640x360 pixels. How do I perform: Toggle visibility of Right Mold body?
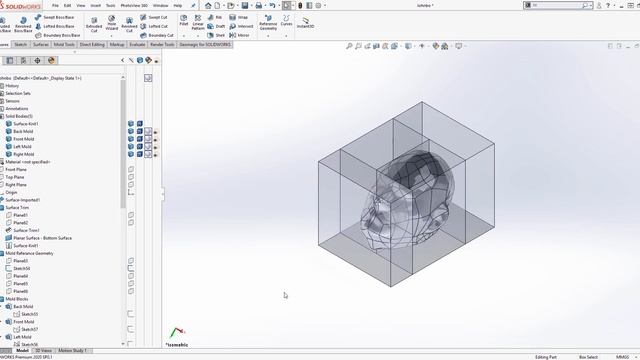pos(131,154)
